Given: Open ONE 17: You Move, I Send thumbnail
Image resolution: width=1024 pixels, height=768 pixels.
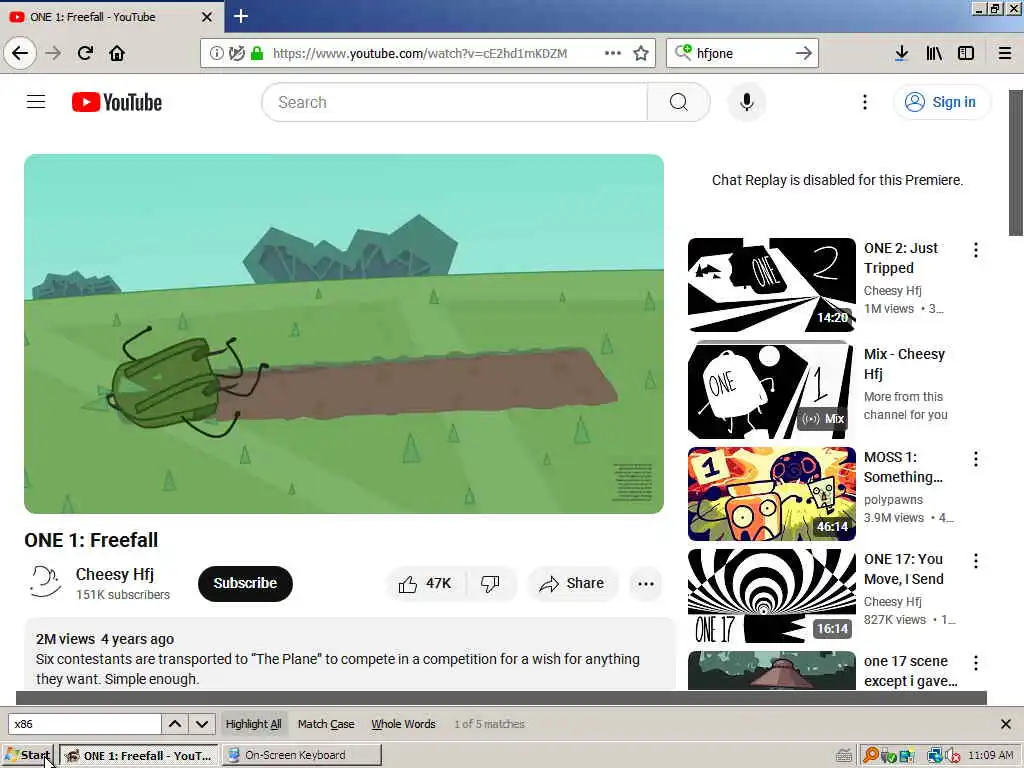Looking at the screenshot, I should click(x=771, y=596).
